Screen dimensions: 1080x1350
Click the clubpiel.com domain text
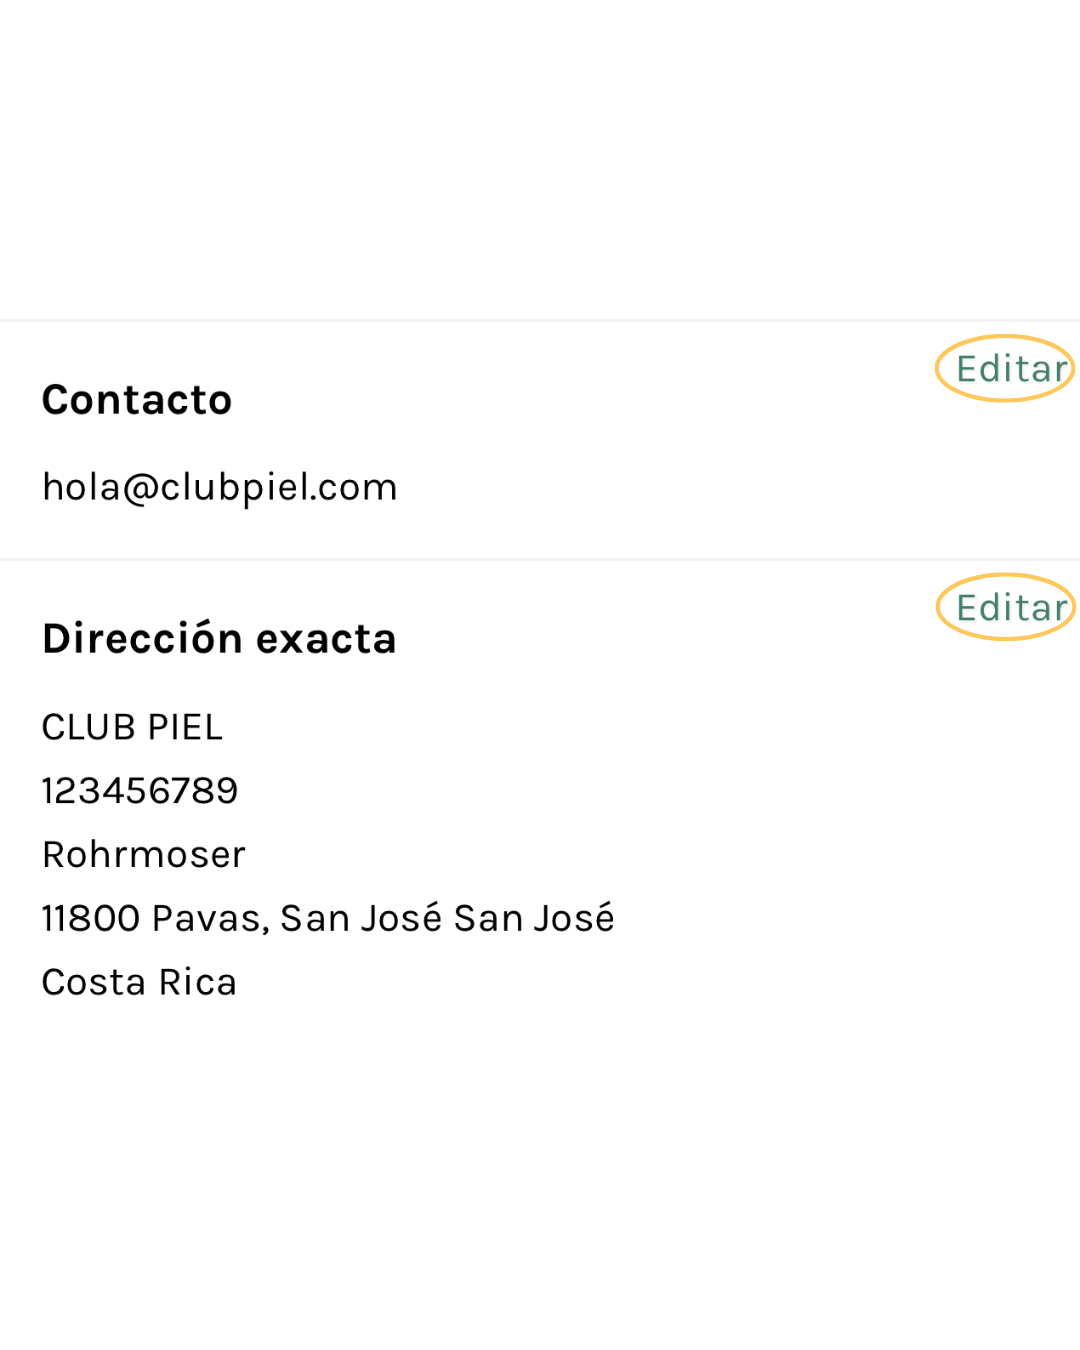coord(278,487)
